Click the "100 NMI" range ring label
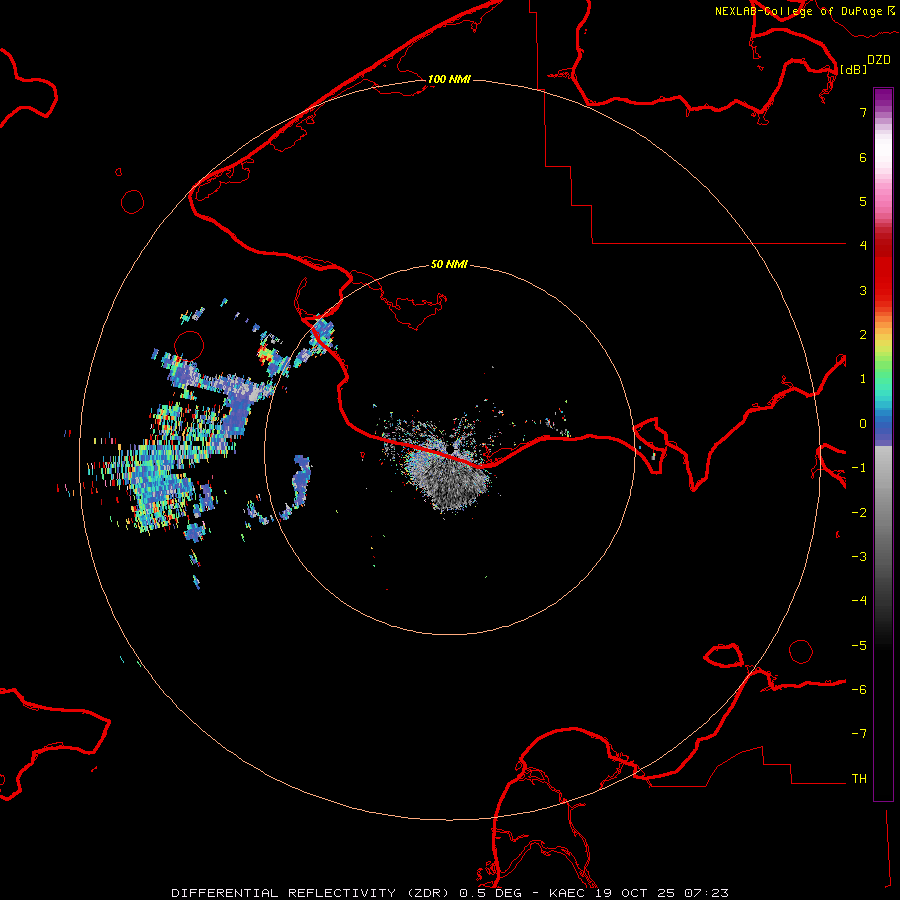 449,79
